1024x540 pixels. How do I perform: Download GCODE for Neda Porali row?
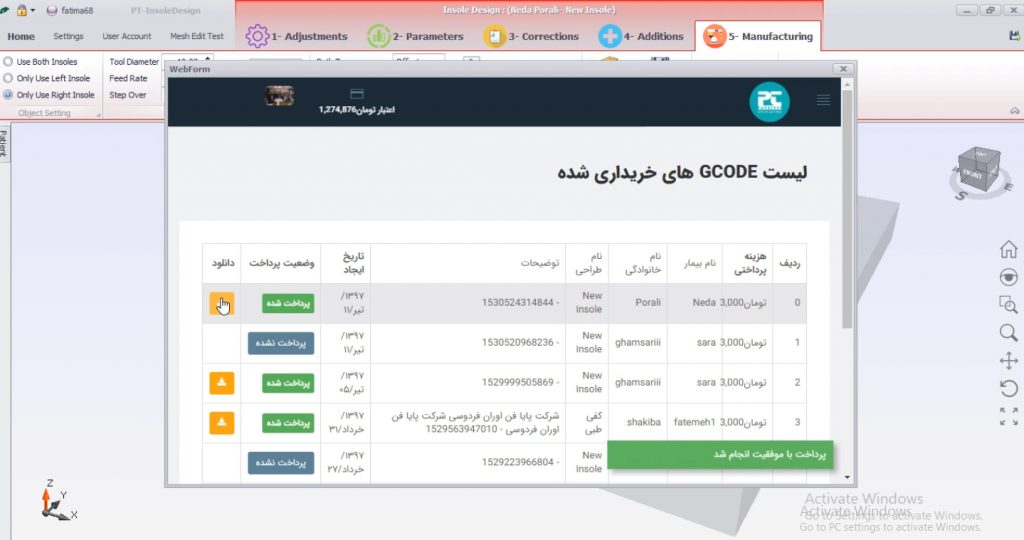tap(221, 304)
